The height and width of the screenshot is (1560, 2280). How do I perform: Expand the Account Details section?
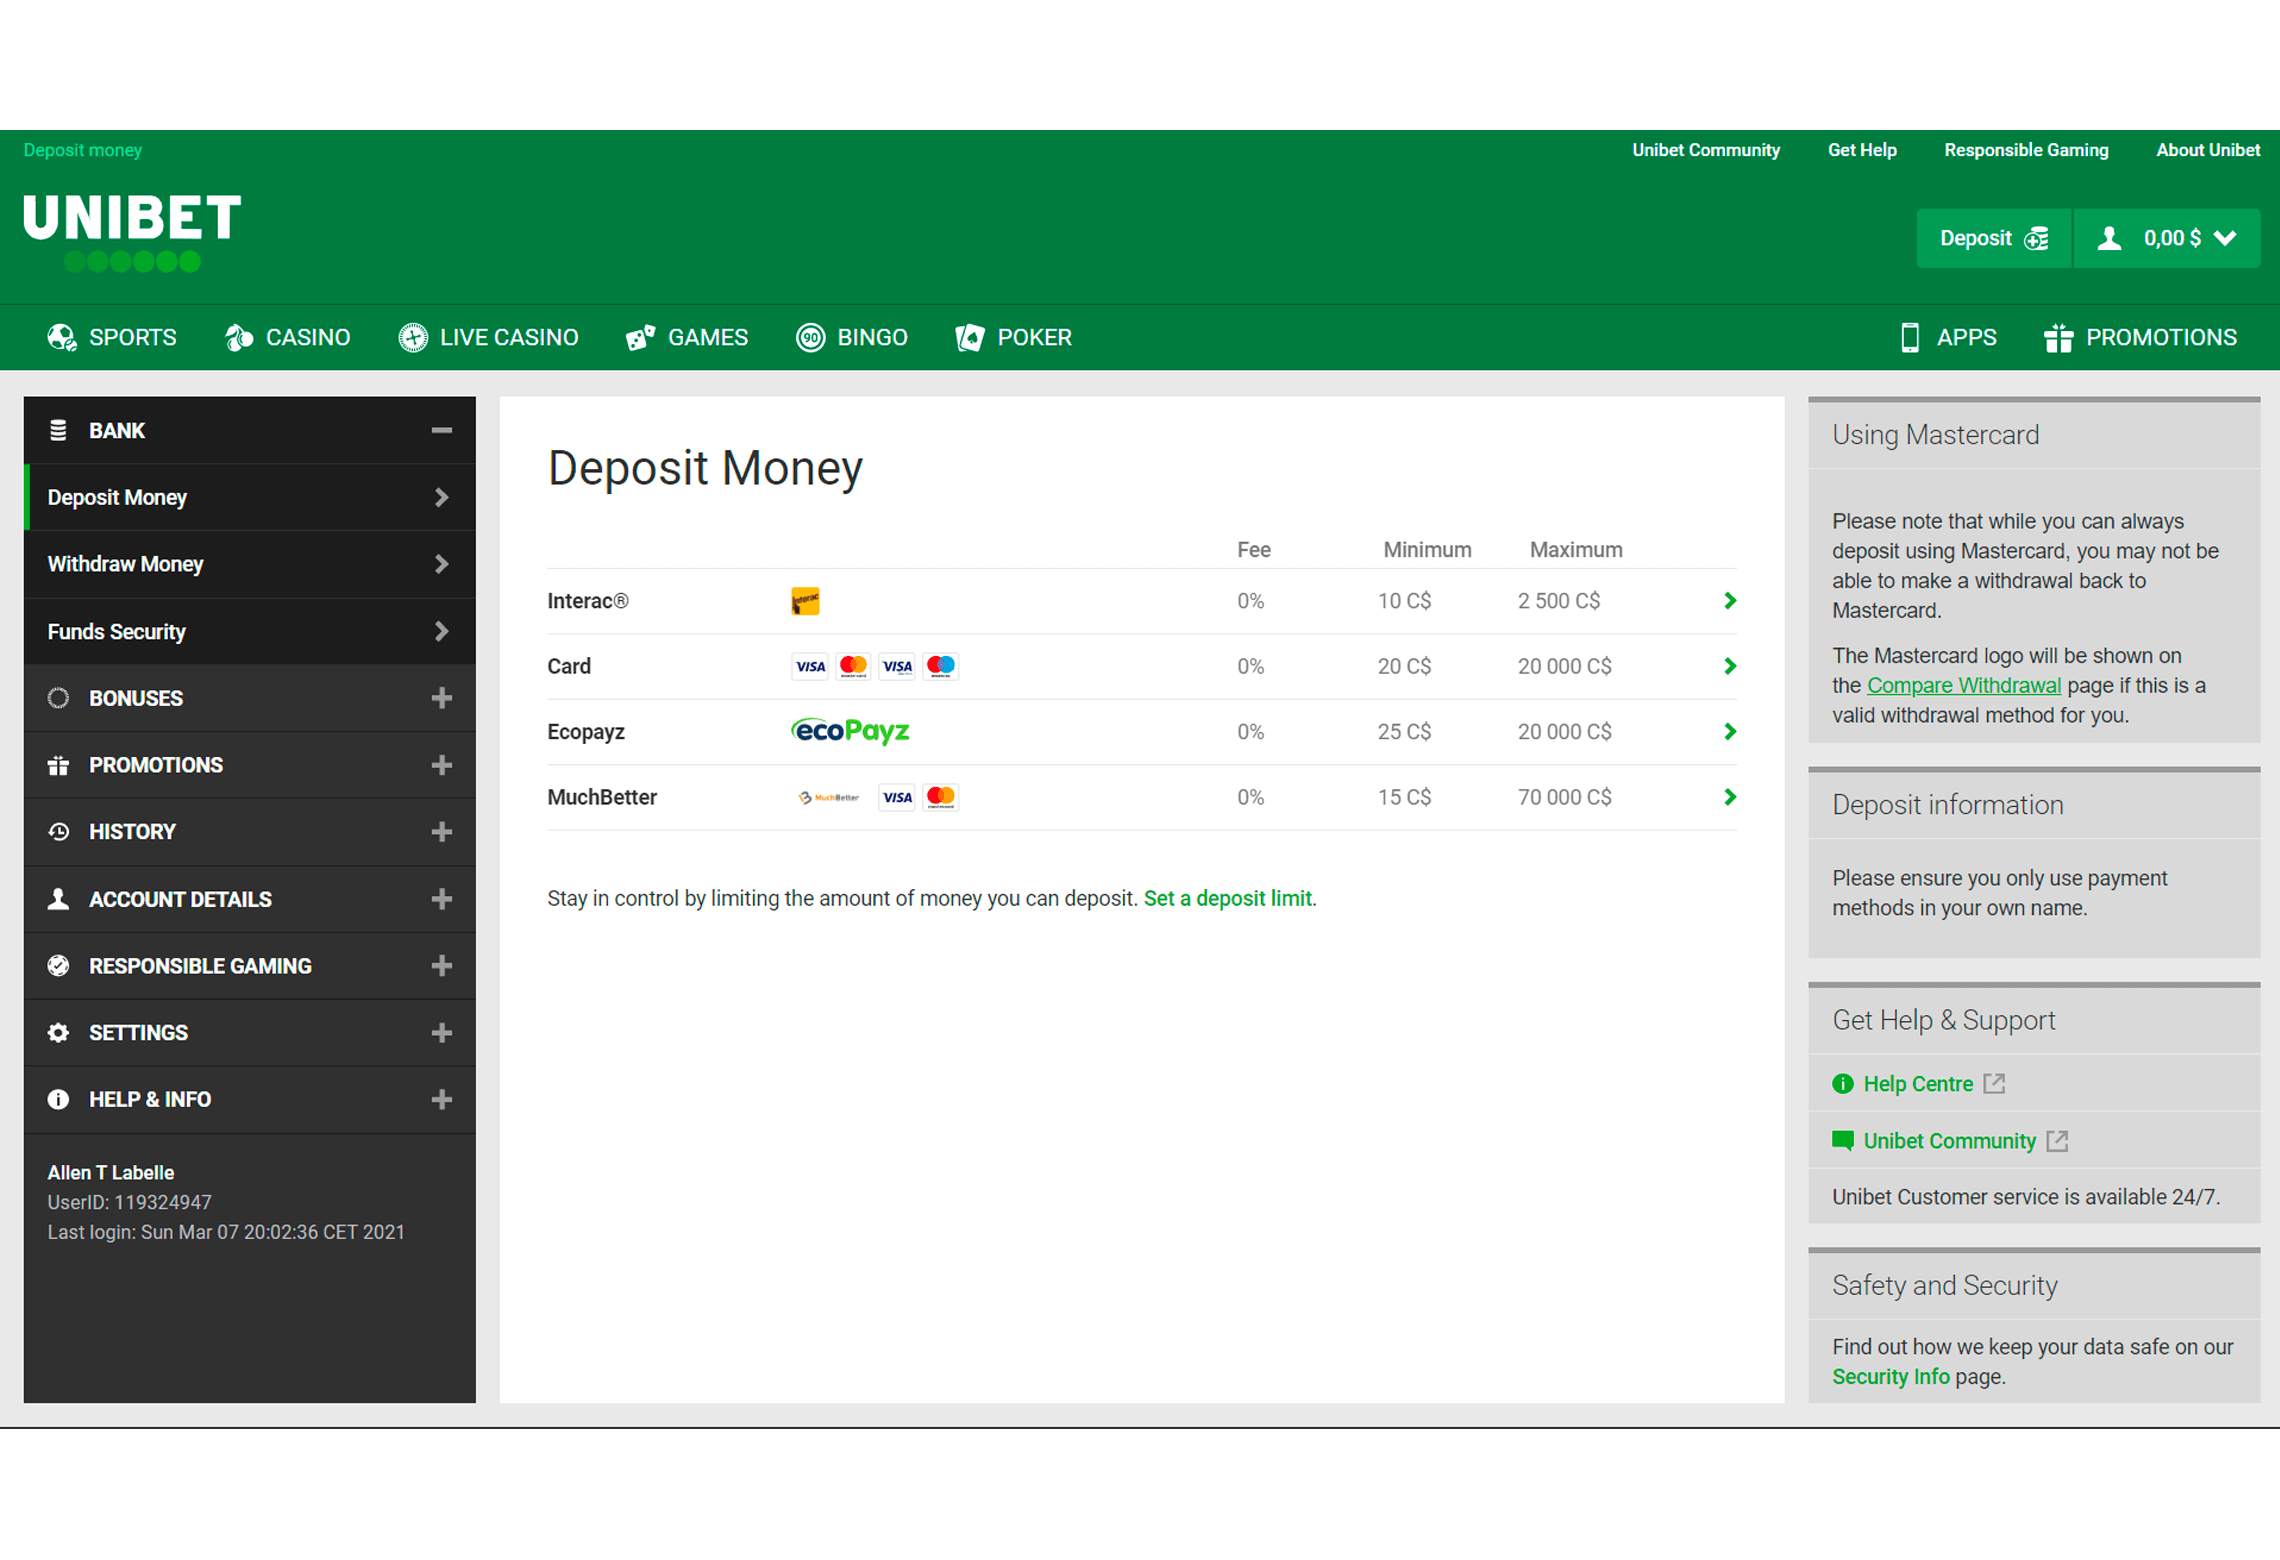(x=442, y=899)
